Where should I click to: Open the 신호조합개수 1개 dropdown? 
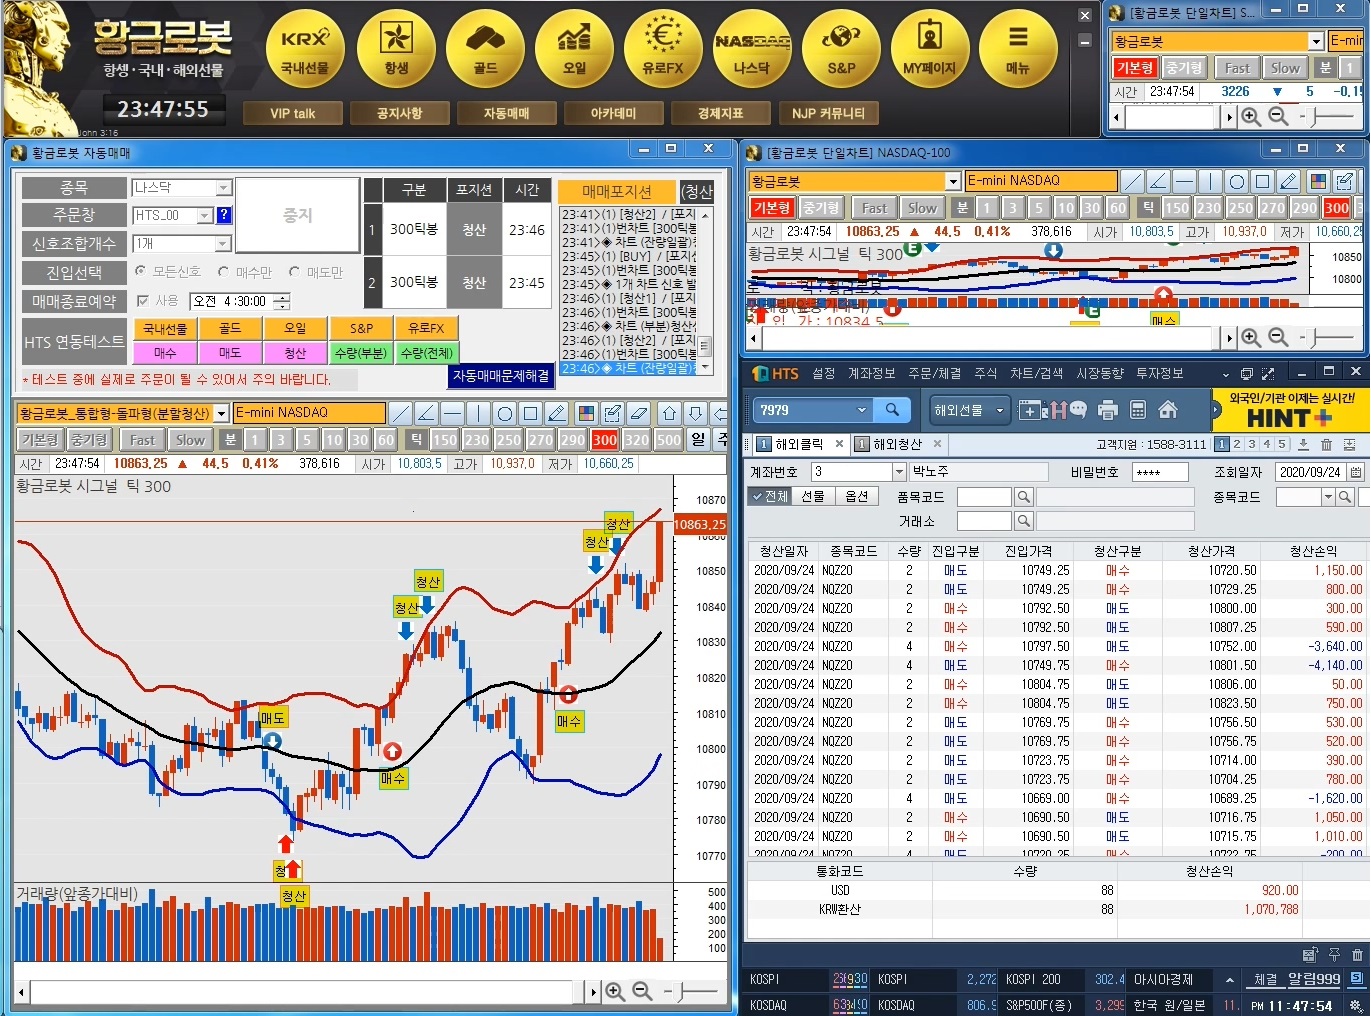pos(223,243)
